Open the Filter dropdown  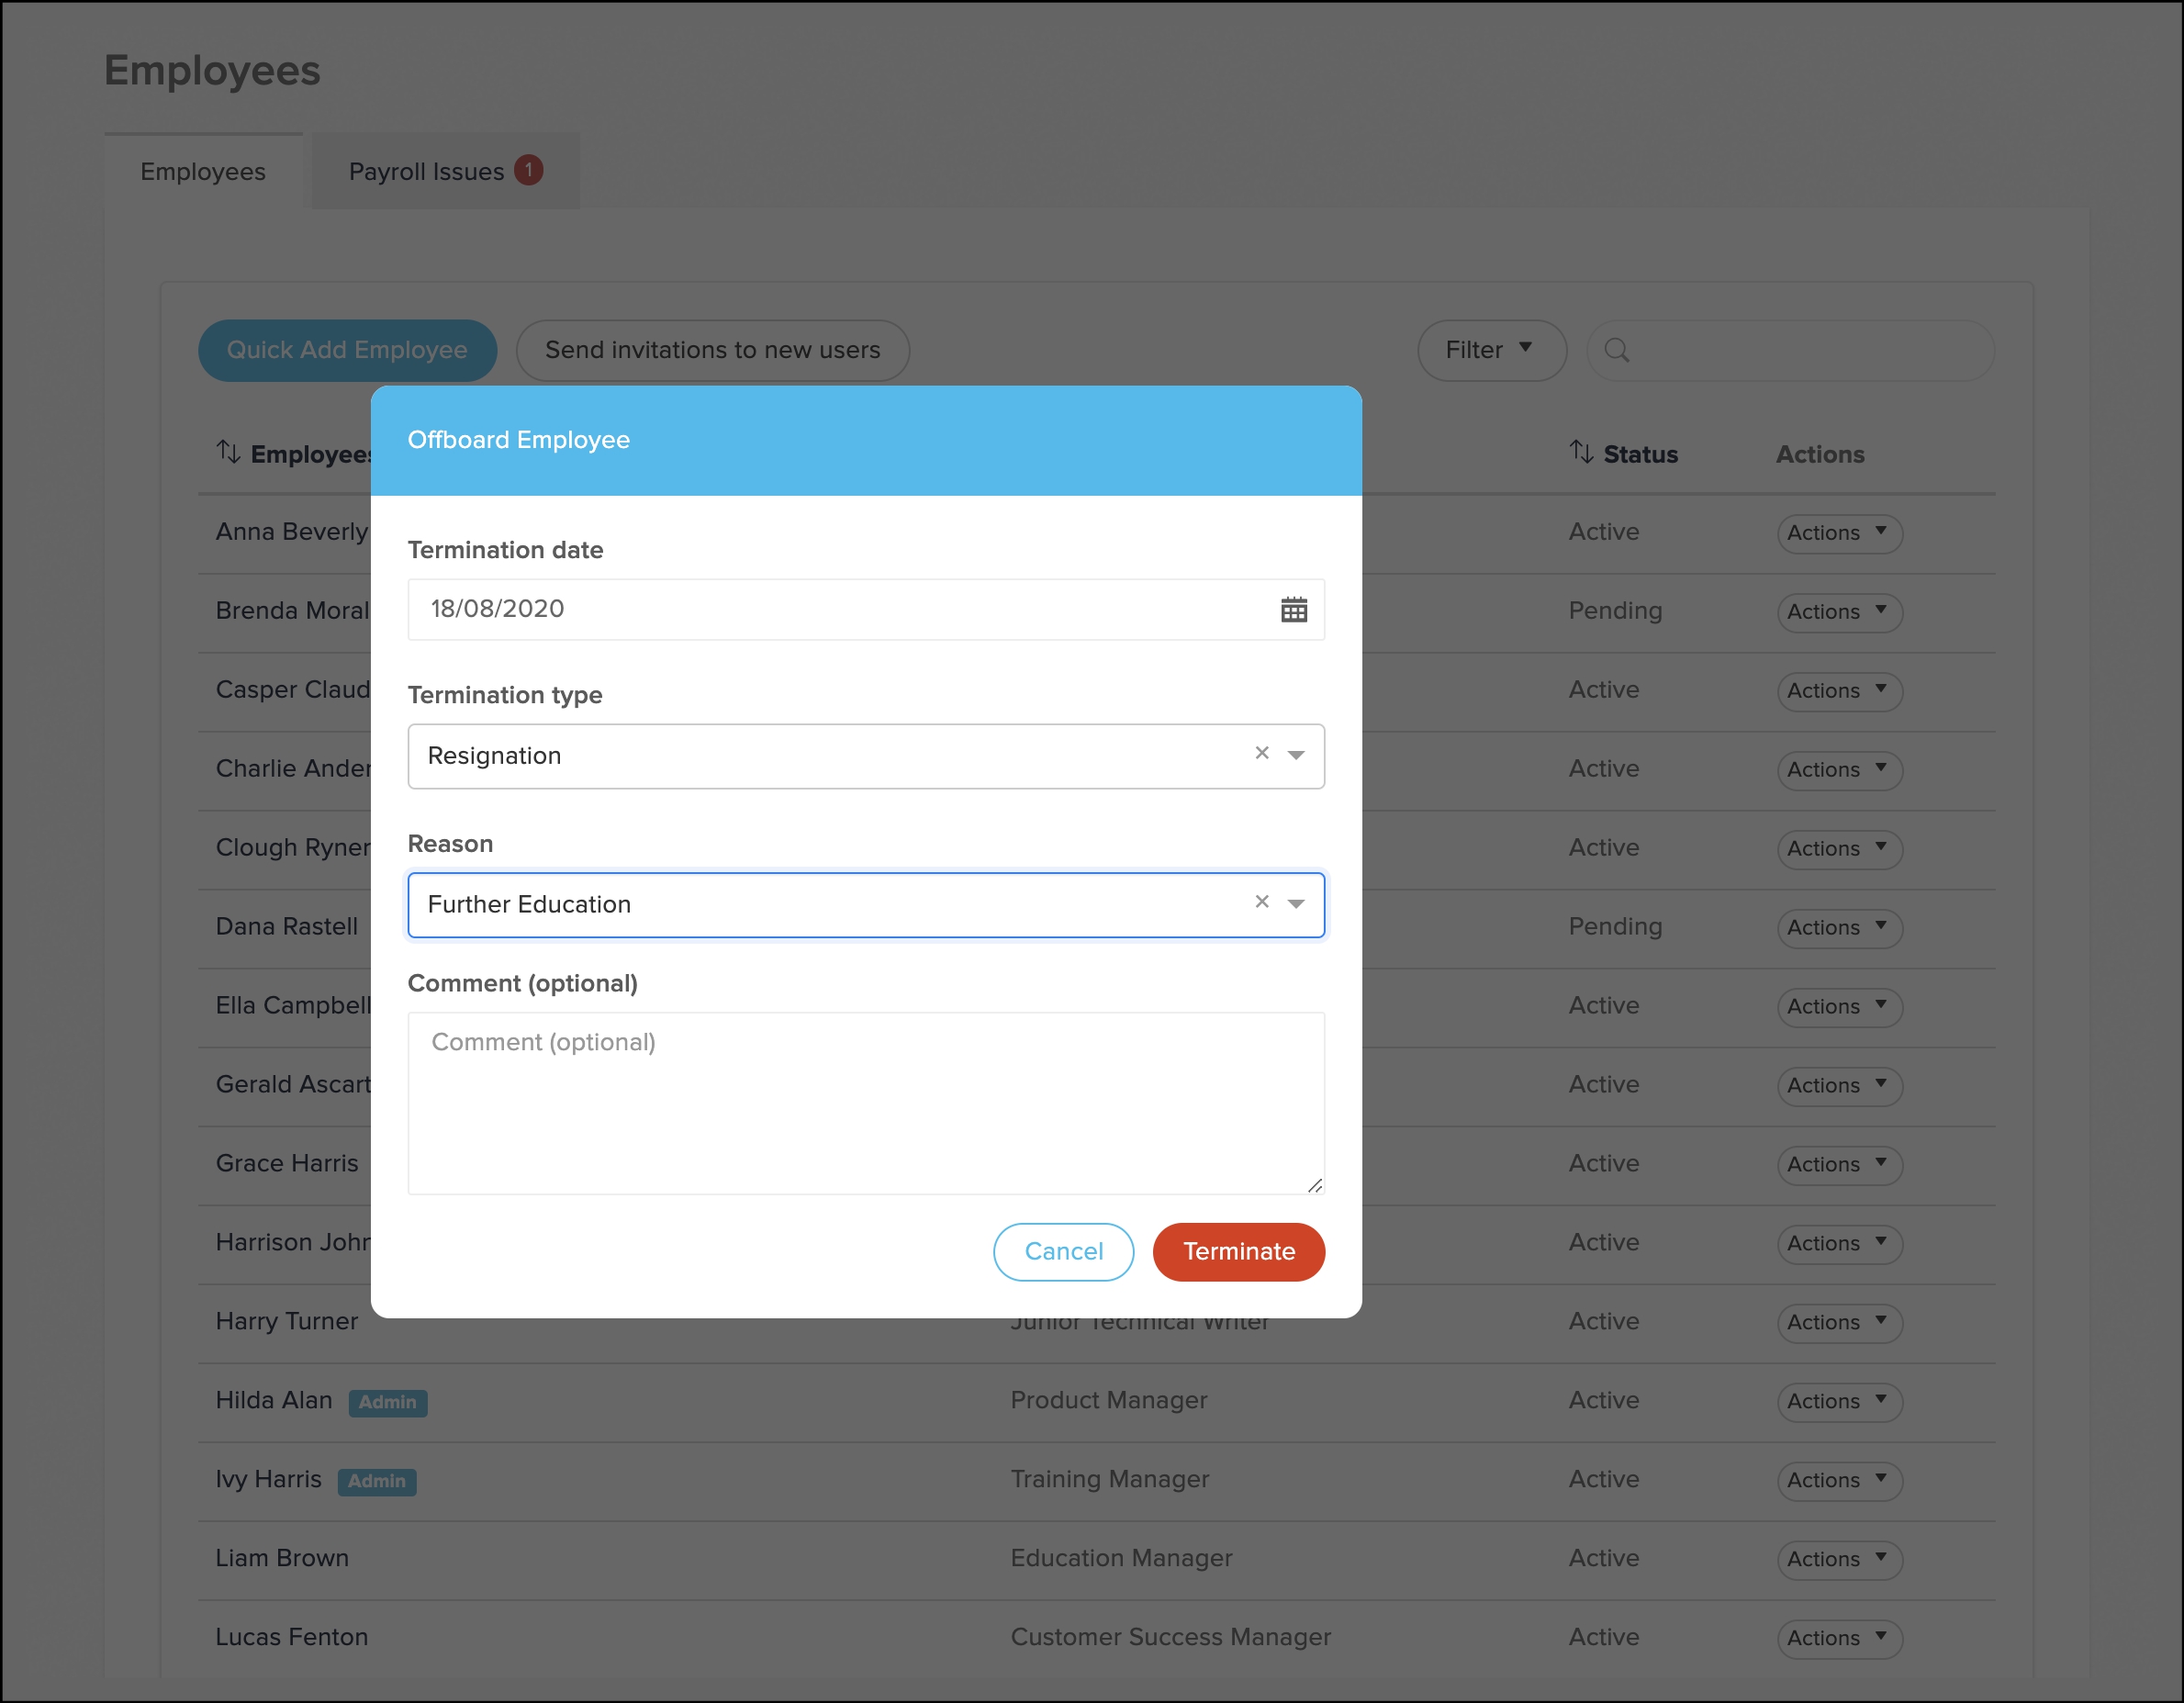pos(1490,350)
